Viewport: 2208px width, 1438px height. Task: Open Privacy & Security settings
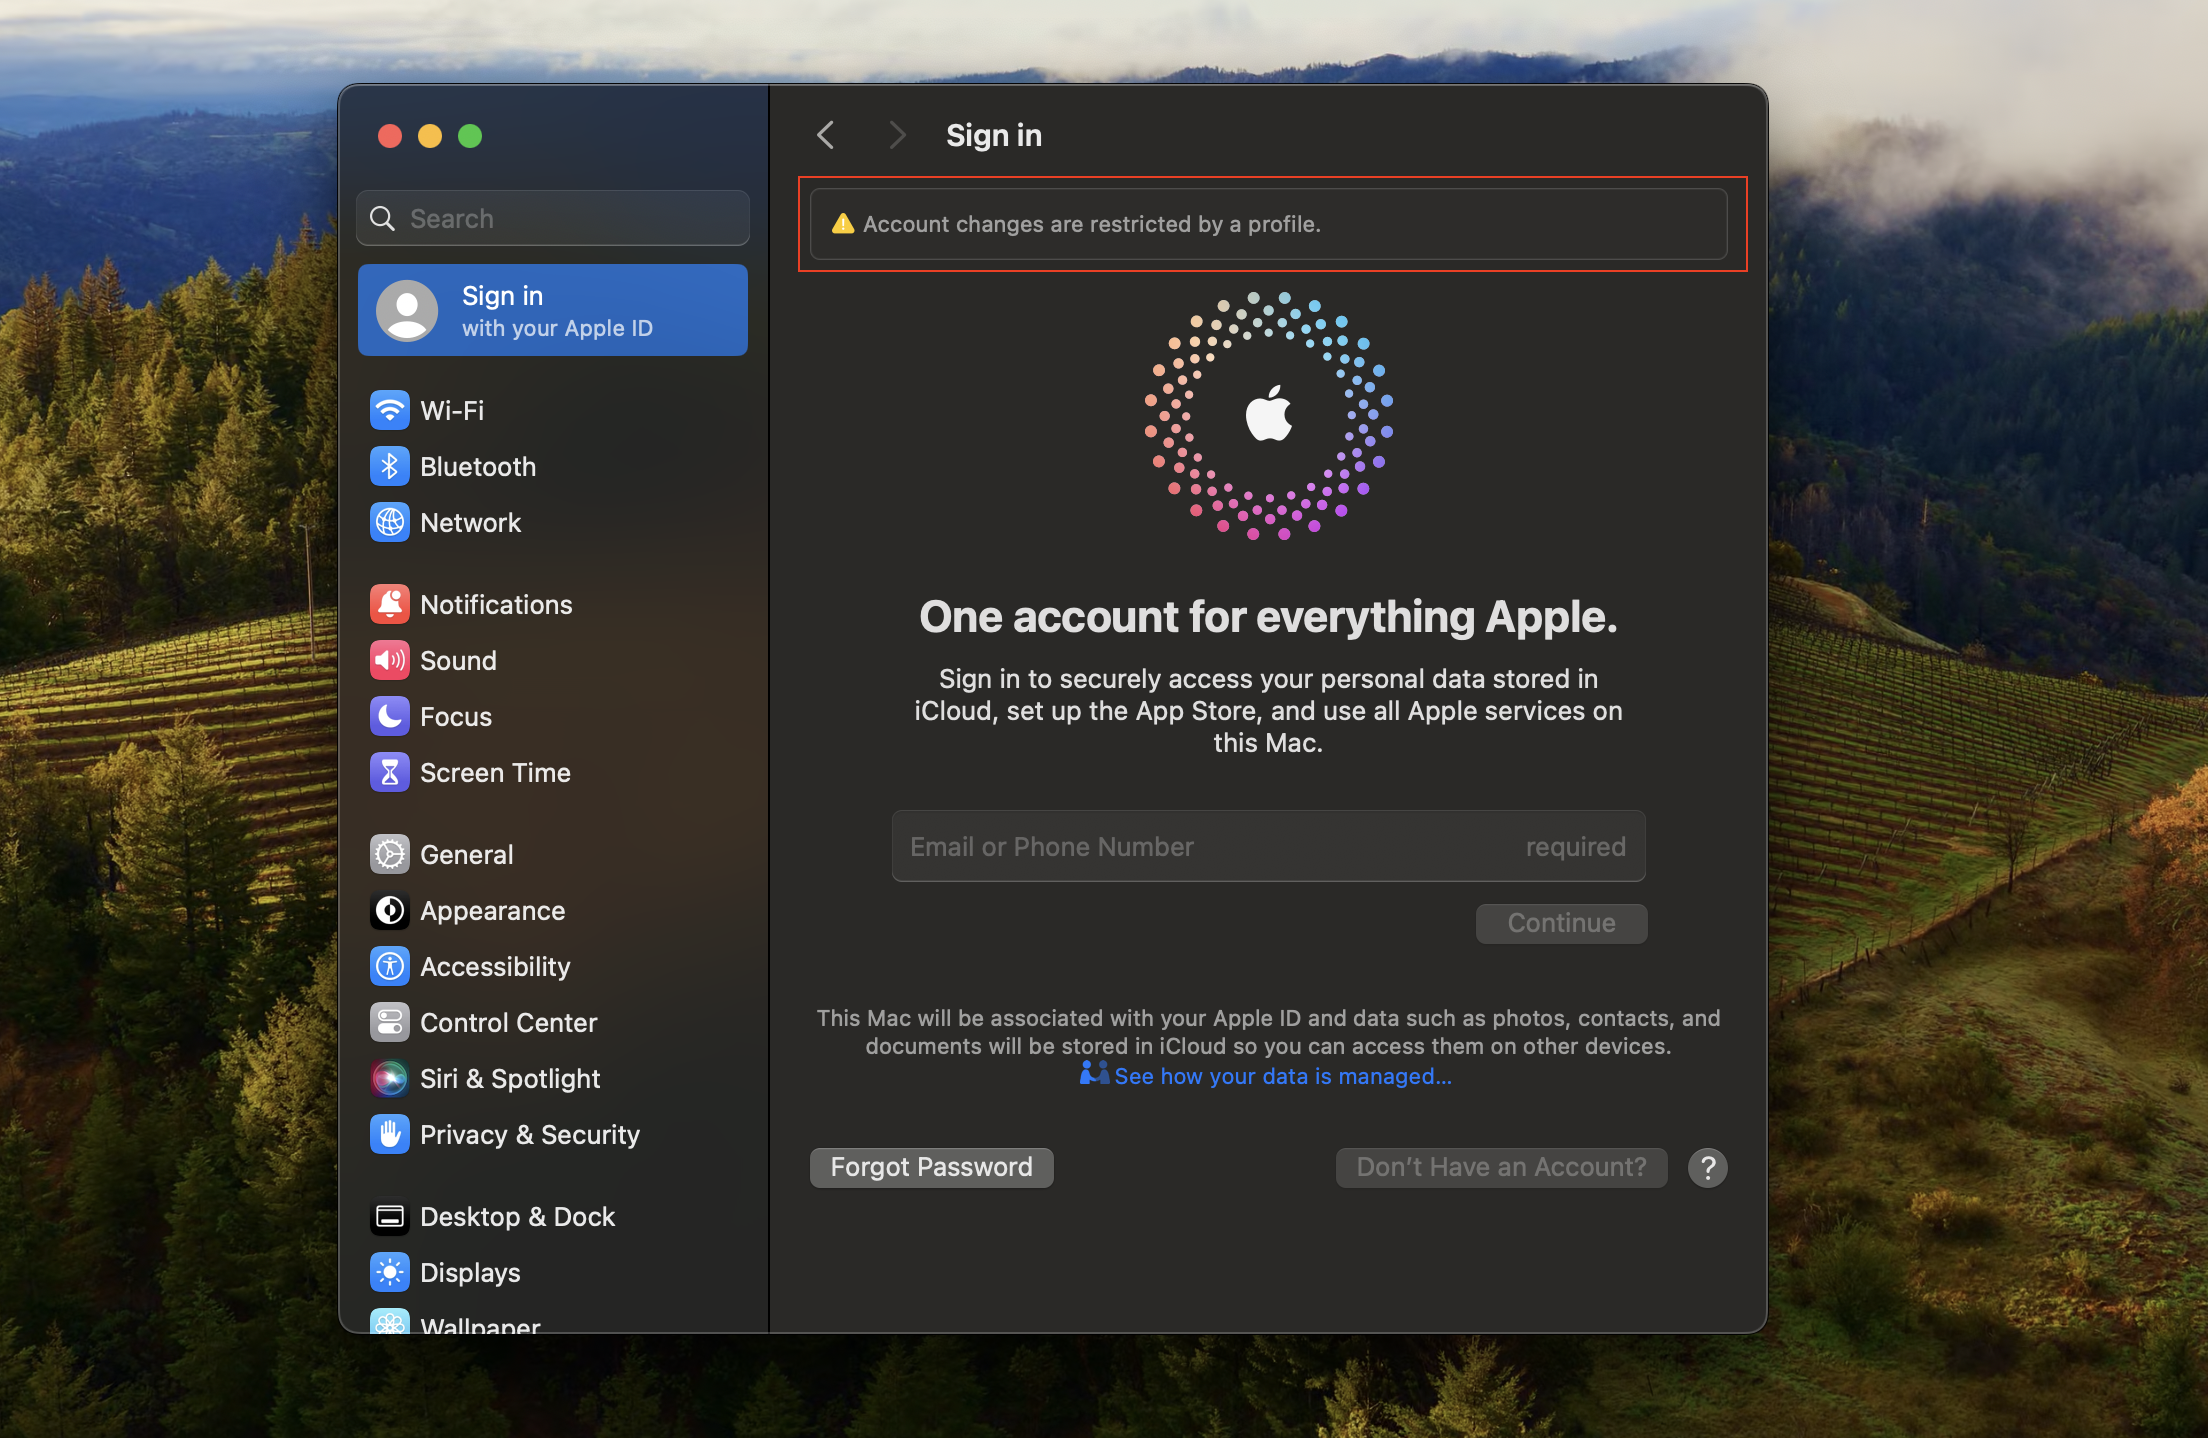[x=553, y=1134]
